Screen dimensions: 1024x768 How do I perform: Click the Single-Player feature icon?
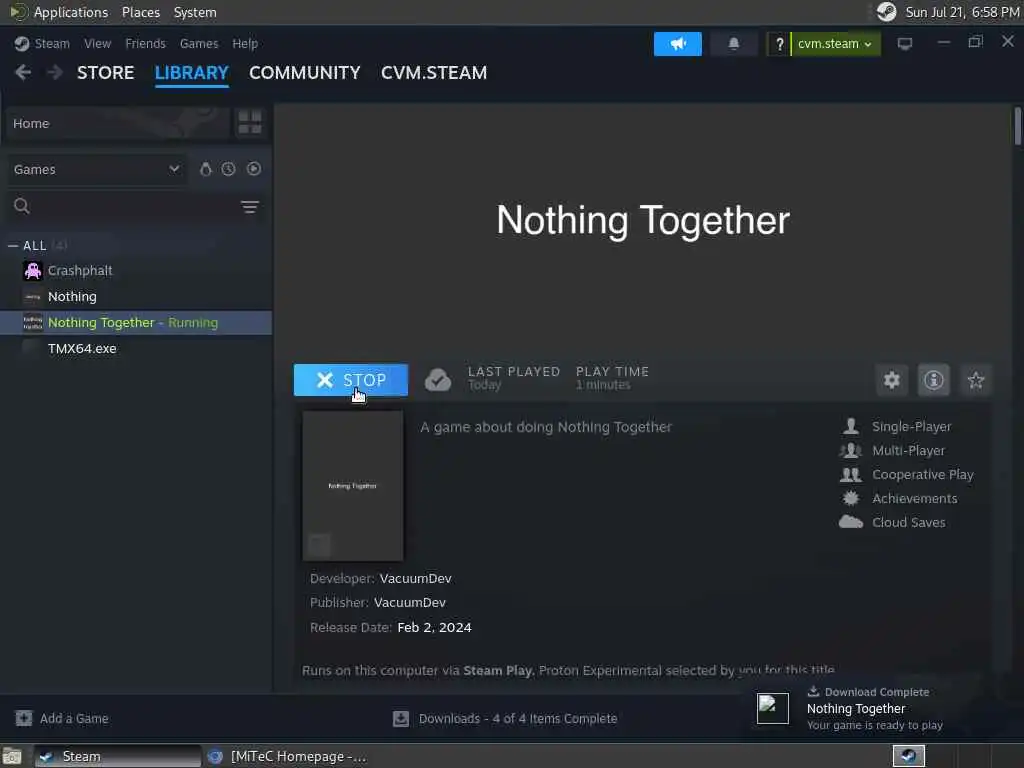coord(850,426)
